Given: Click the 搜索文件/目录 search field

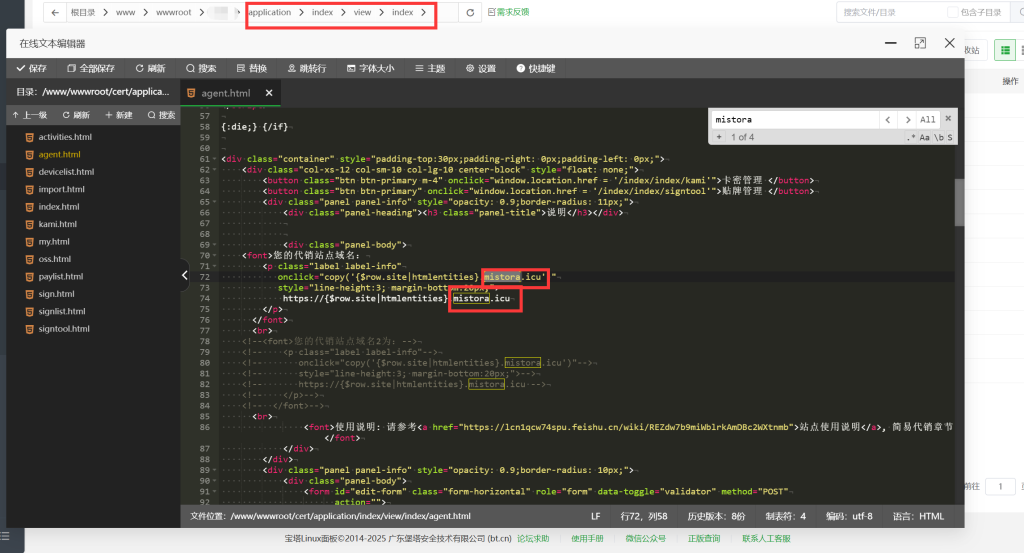Looking at the screenshot, I should coord(889,12).
